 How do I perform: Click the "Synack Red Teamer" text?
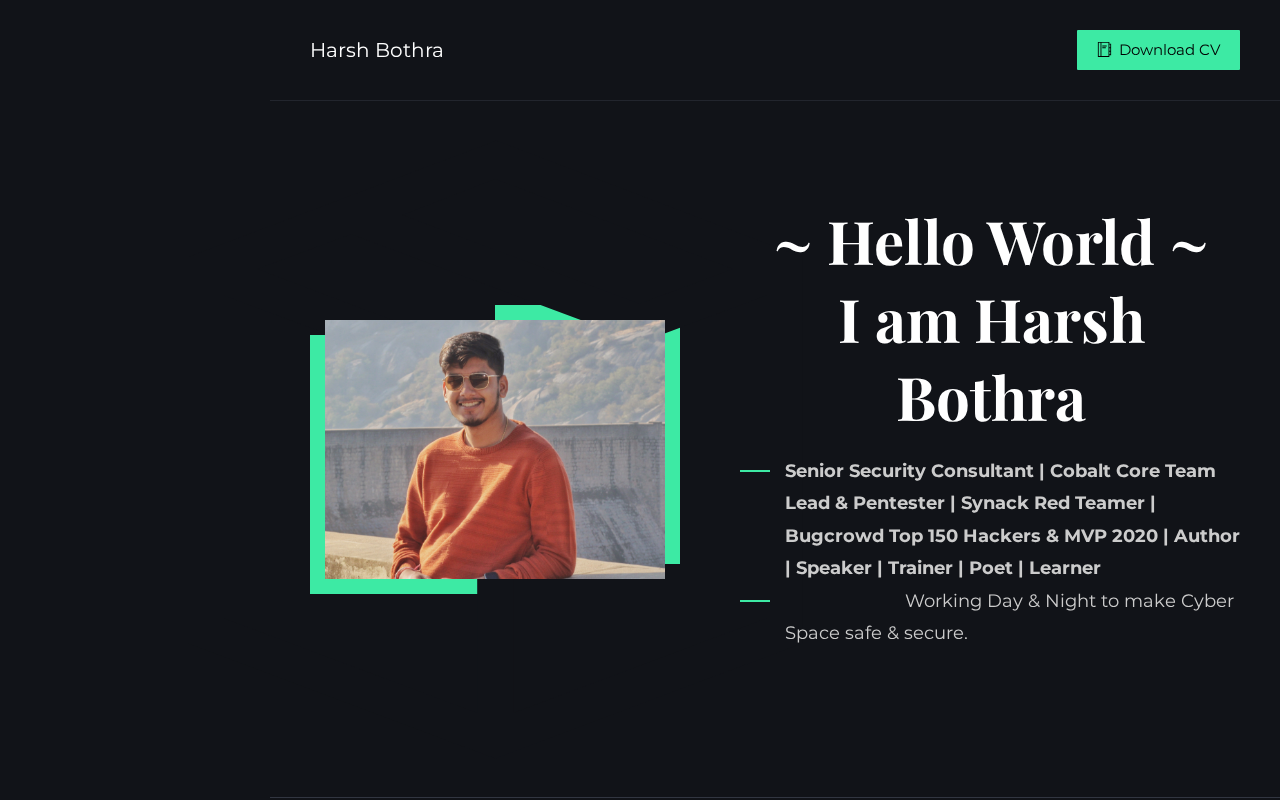[x=1053, y=503]
